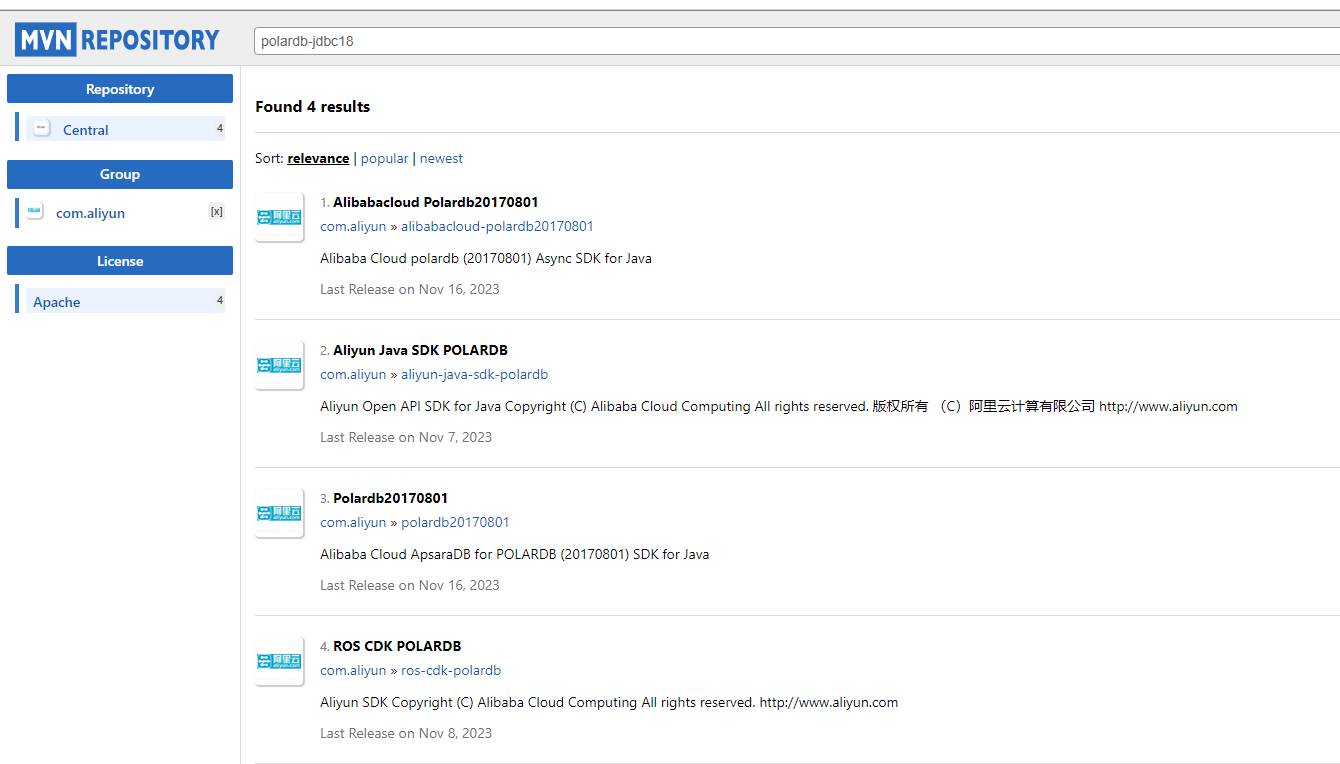This screenshot has width=1340, height=764.
Task: Open polardb20170801 artifact link
Action: [455, 522]
